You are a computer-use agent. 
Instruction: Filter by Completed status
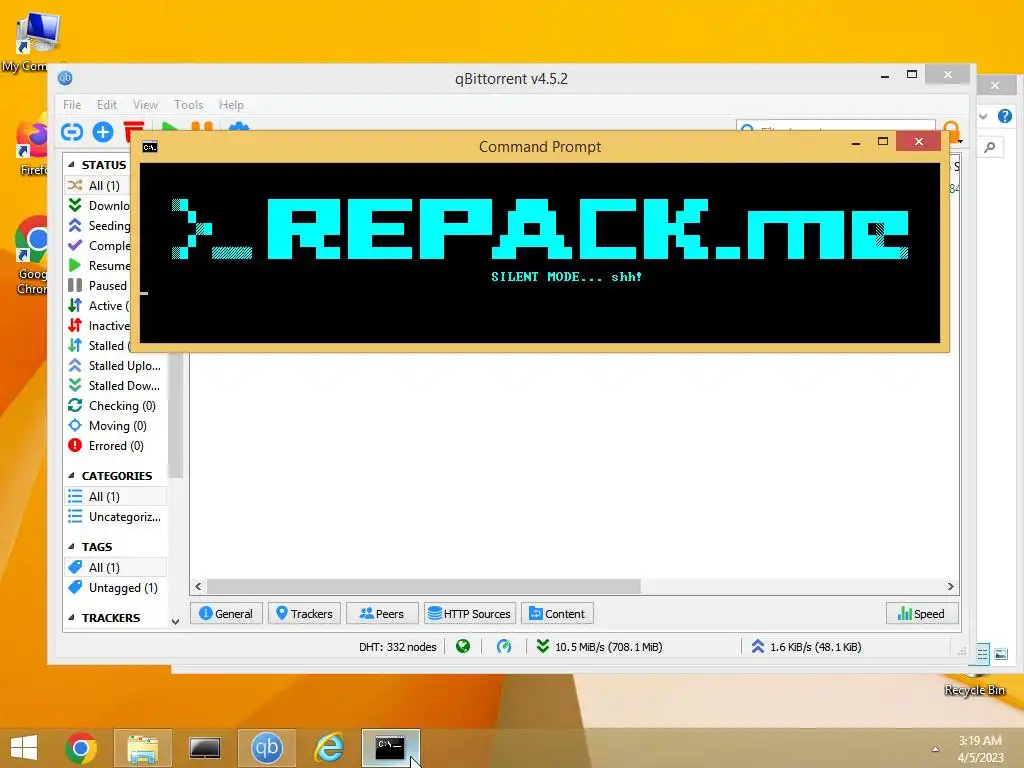98,246
